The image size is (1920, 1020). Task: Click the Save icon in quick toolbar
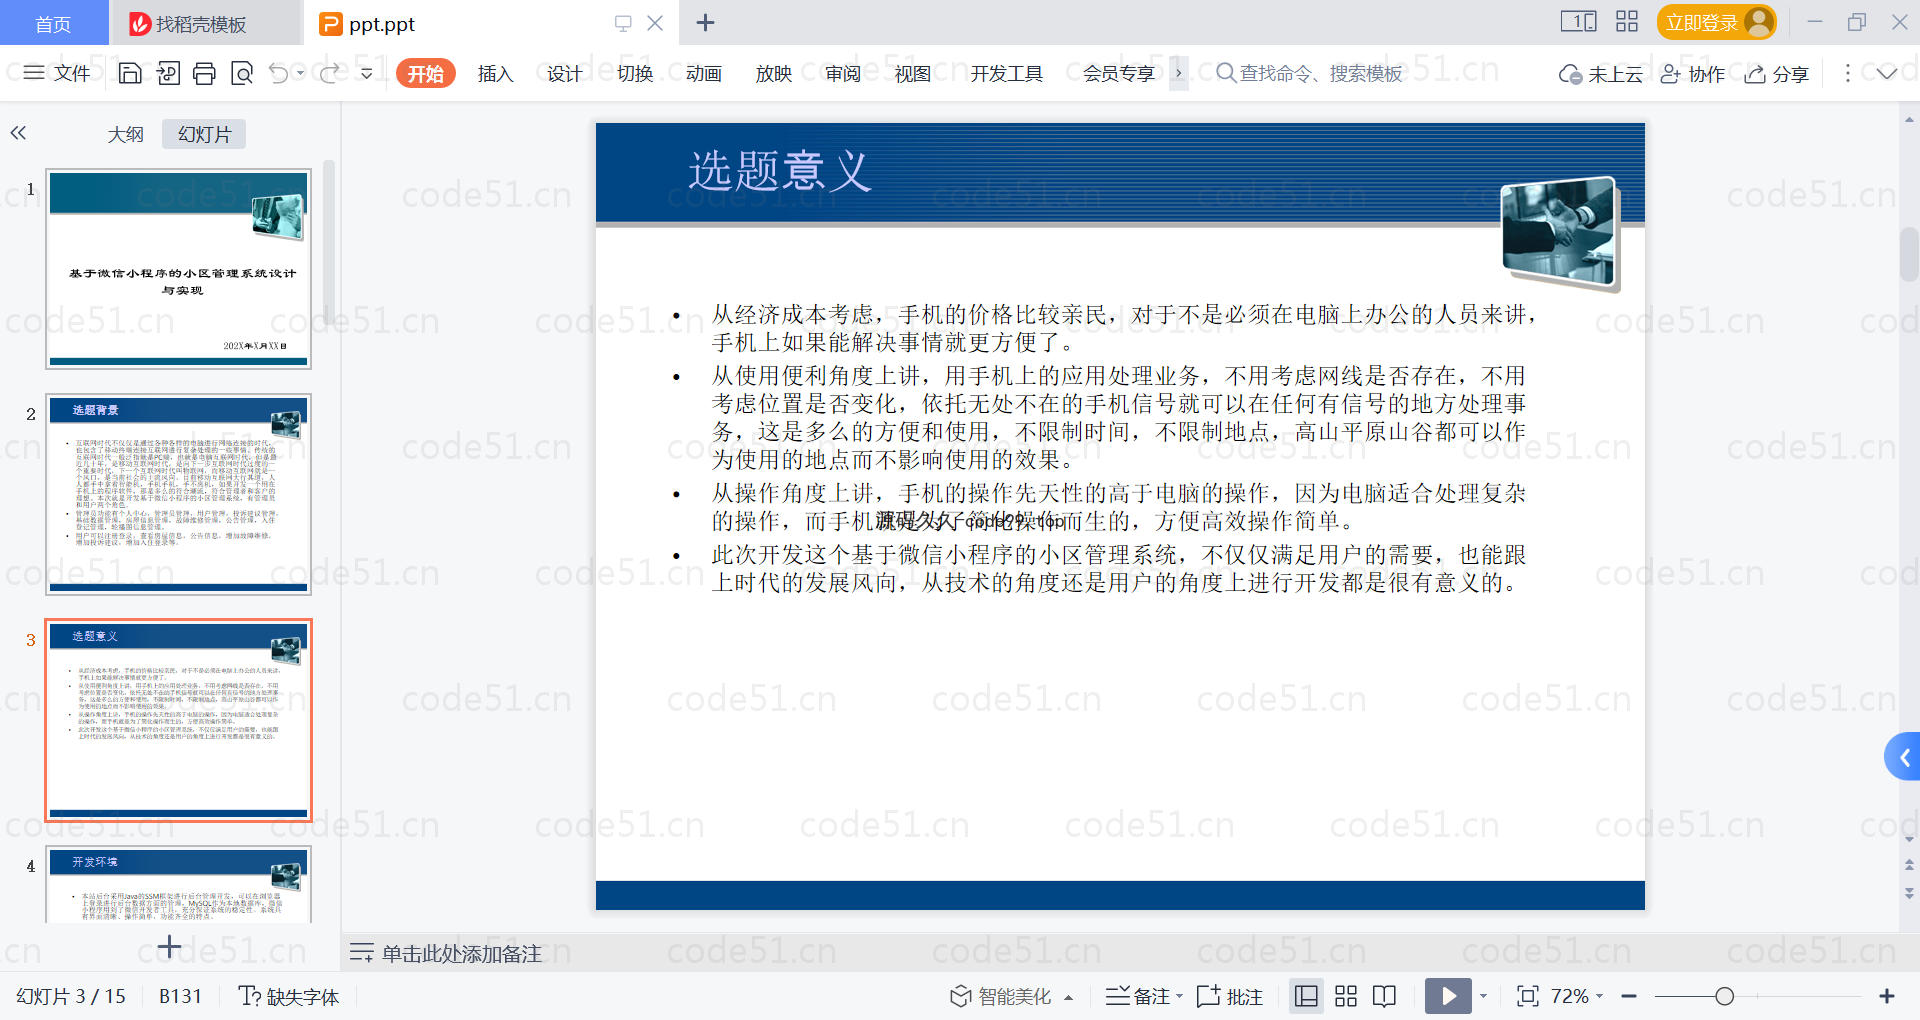click(x=130, y=73)
